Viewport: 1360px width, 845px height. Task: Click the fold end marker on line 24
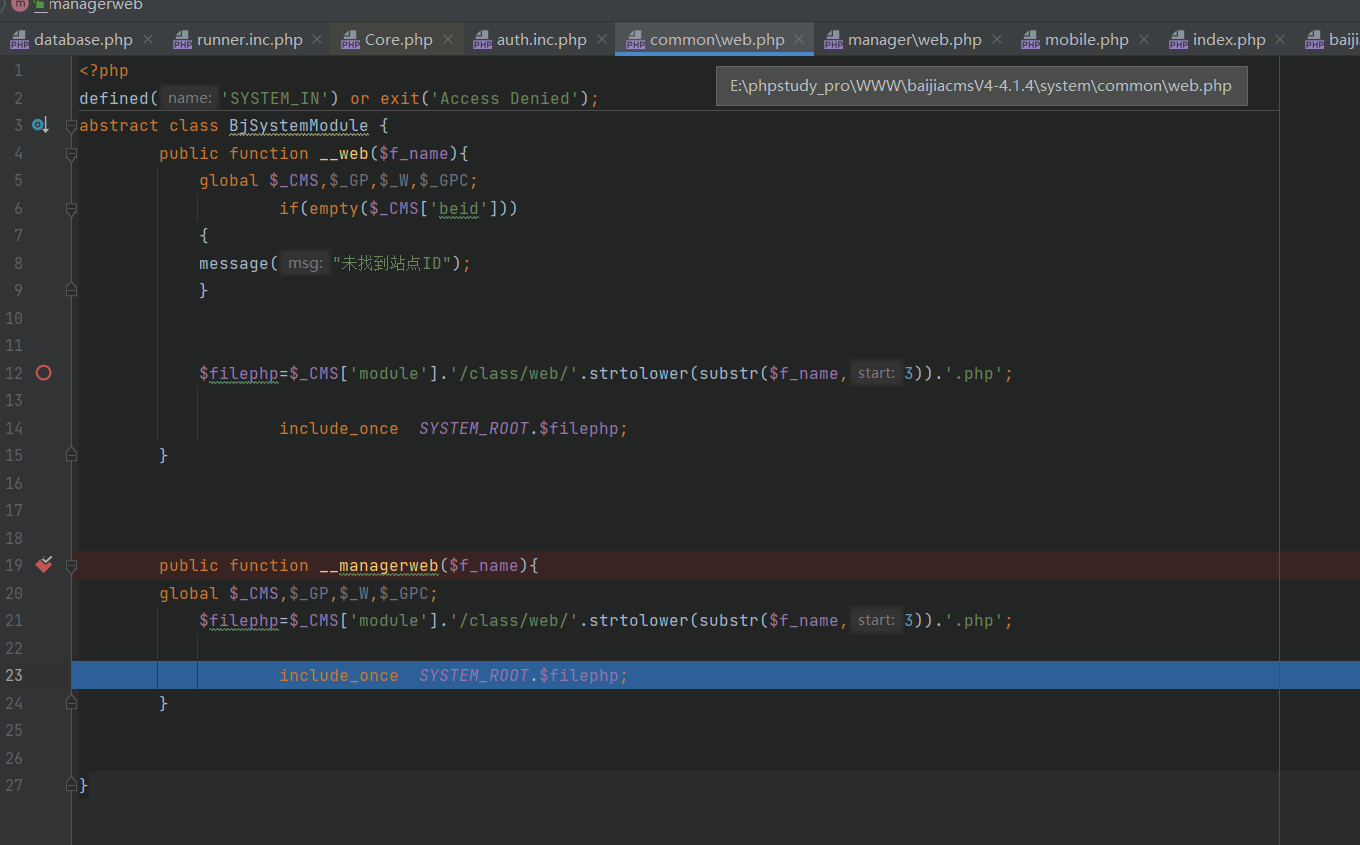click(x=71, y=703)
